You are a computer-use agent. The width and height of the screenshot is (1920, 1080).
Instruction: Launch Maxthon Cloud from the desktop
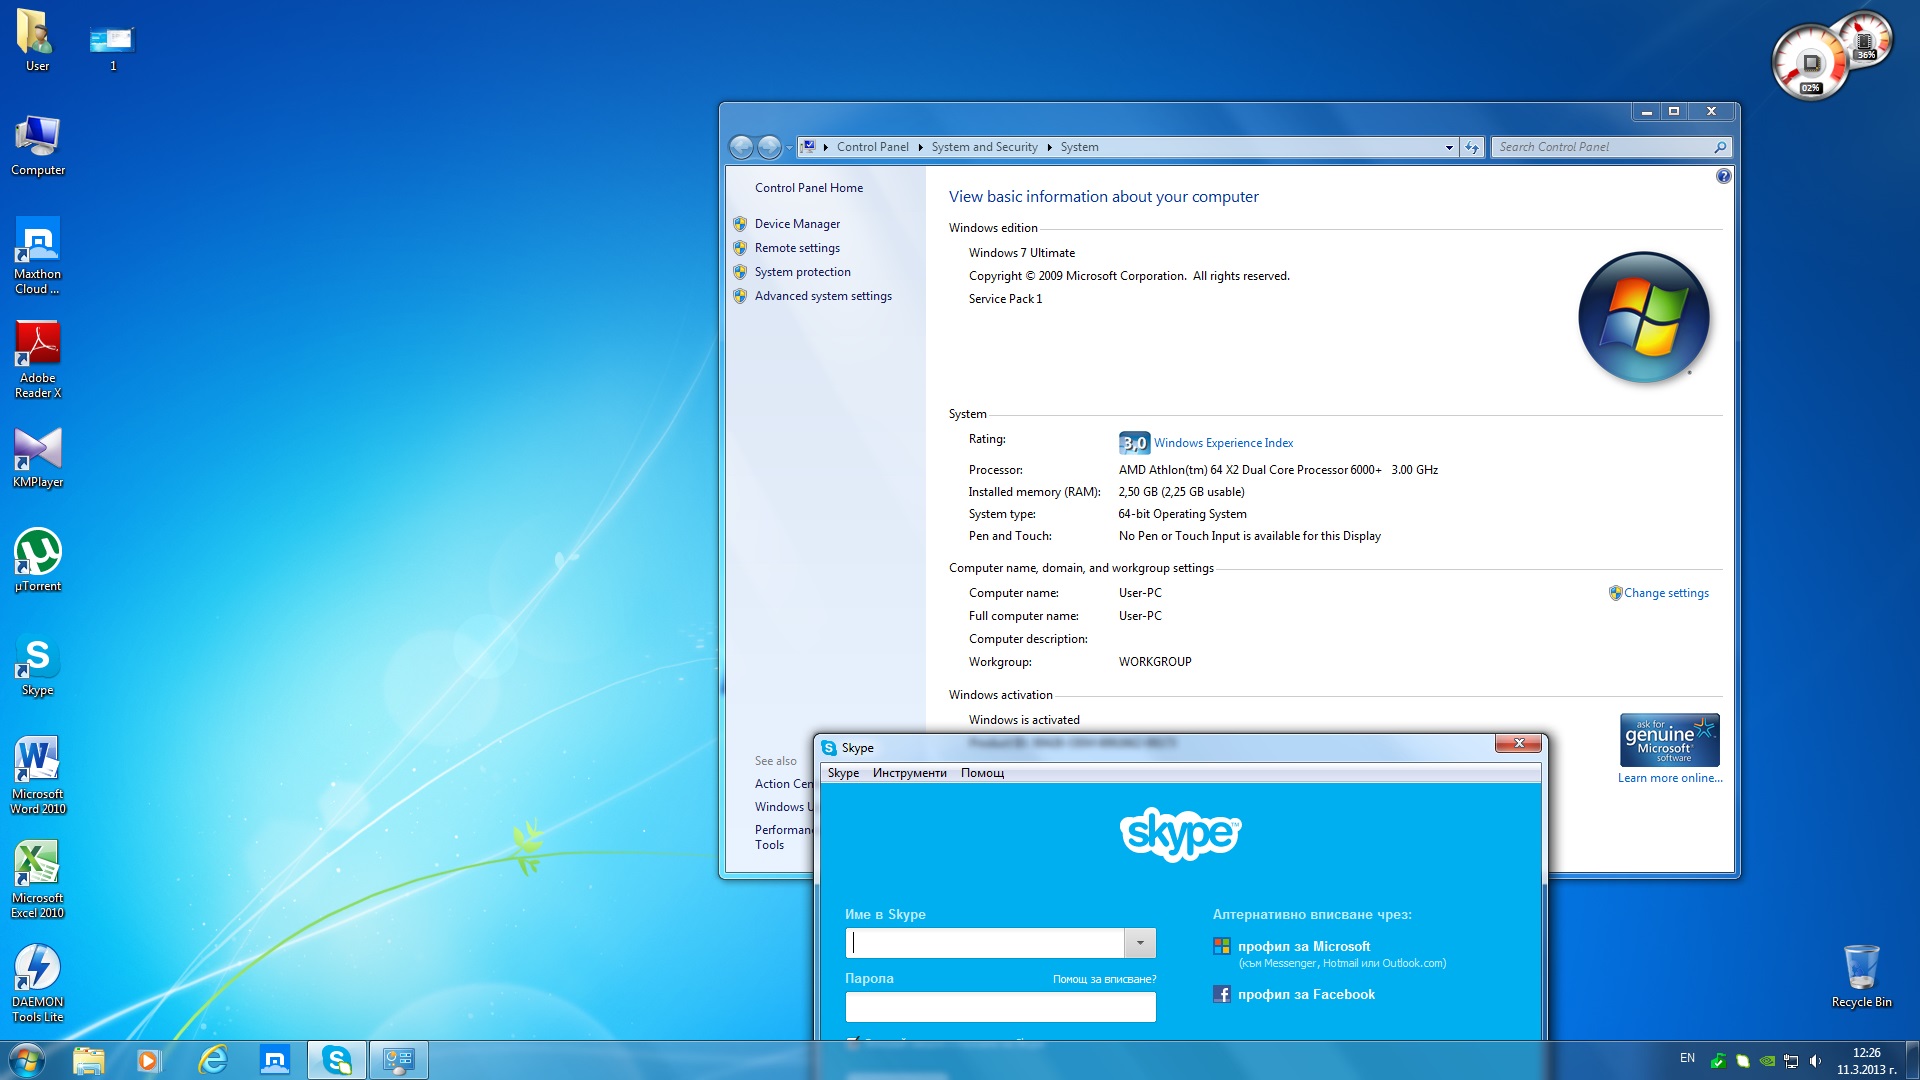pos(37,255)
